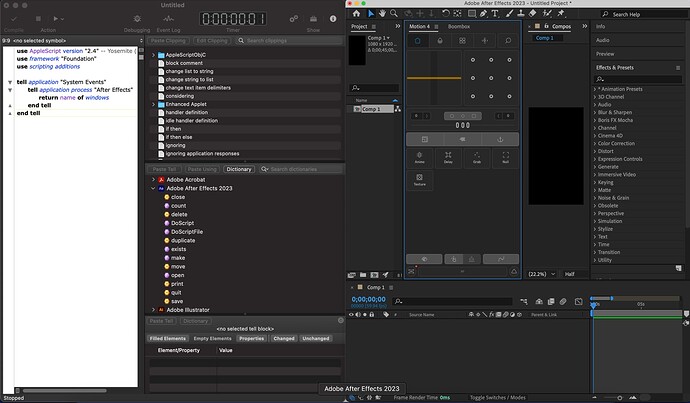Open the Info panel

(601, 26)
